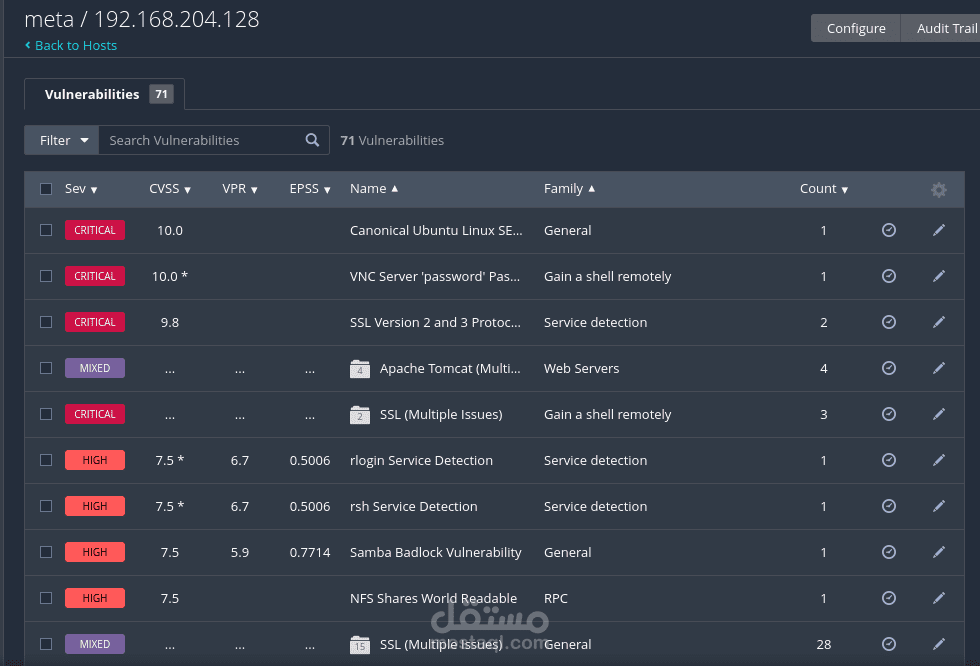Click edit pencil for critical SSL group with count 3

click(x=939, y=414)
